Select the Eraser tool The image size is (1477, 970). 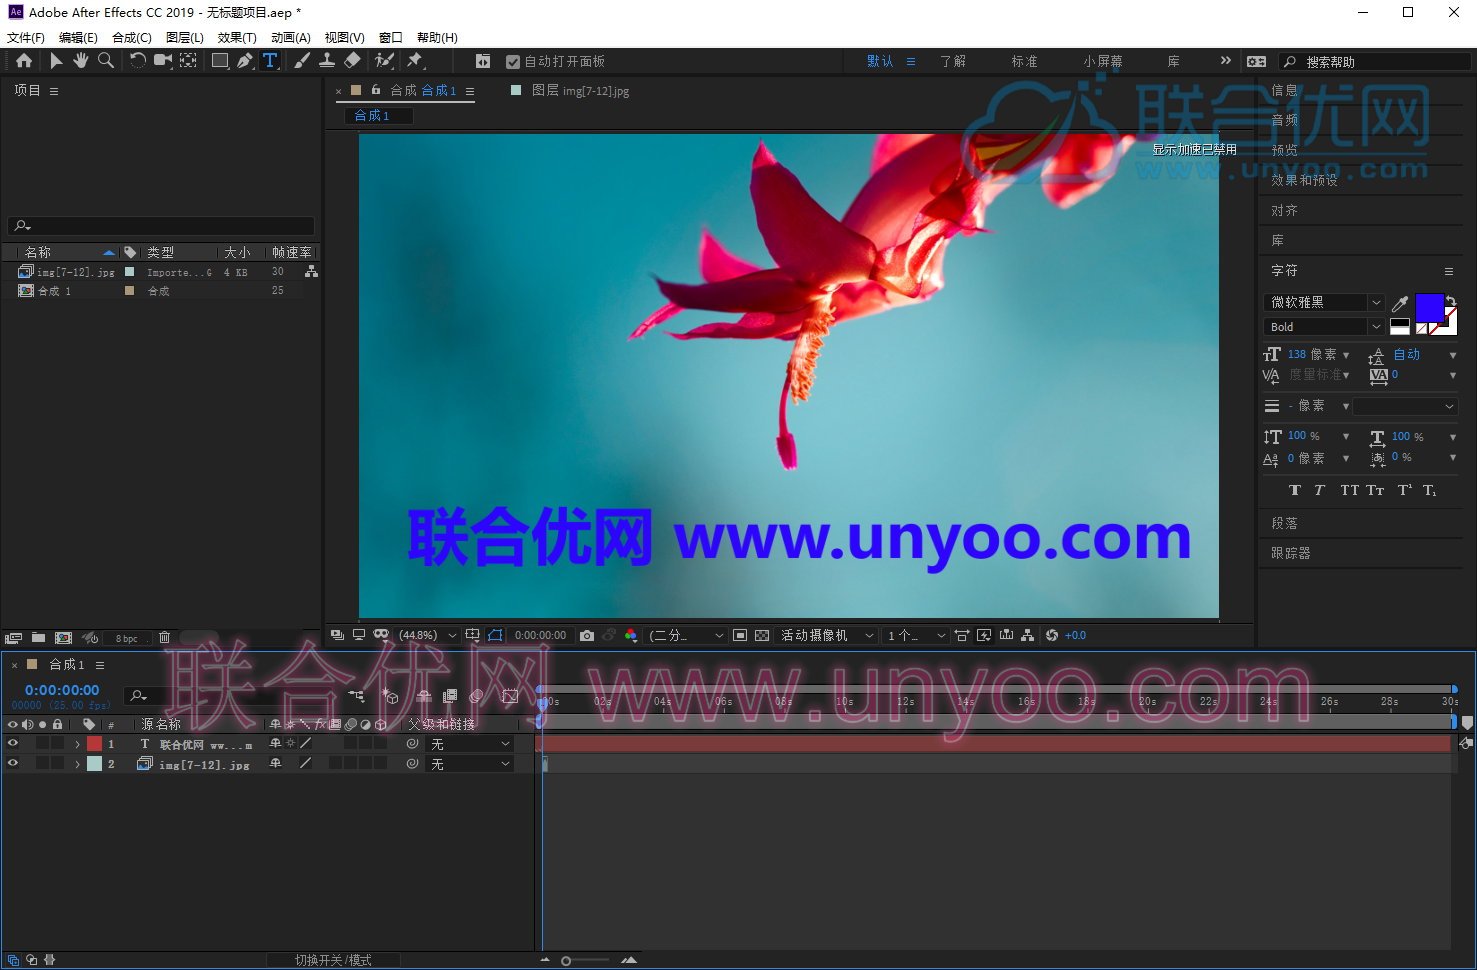click(x=352, y=61)
